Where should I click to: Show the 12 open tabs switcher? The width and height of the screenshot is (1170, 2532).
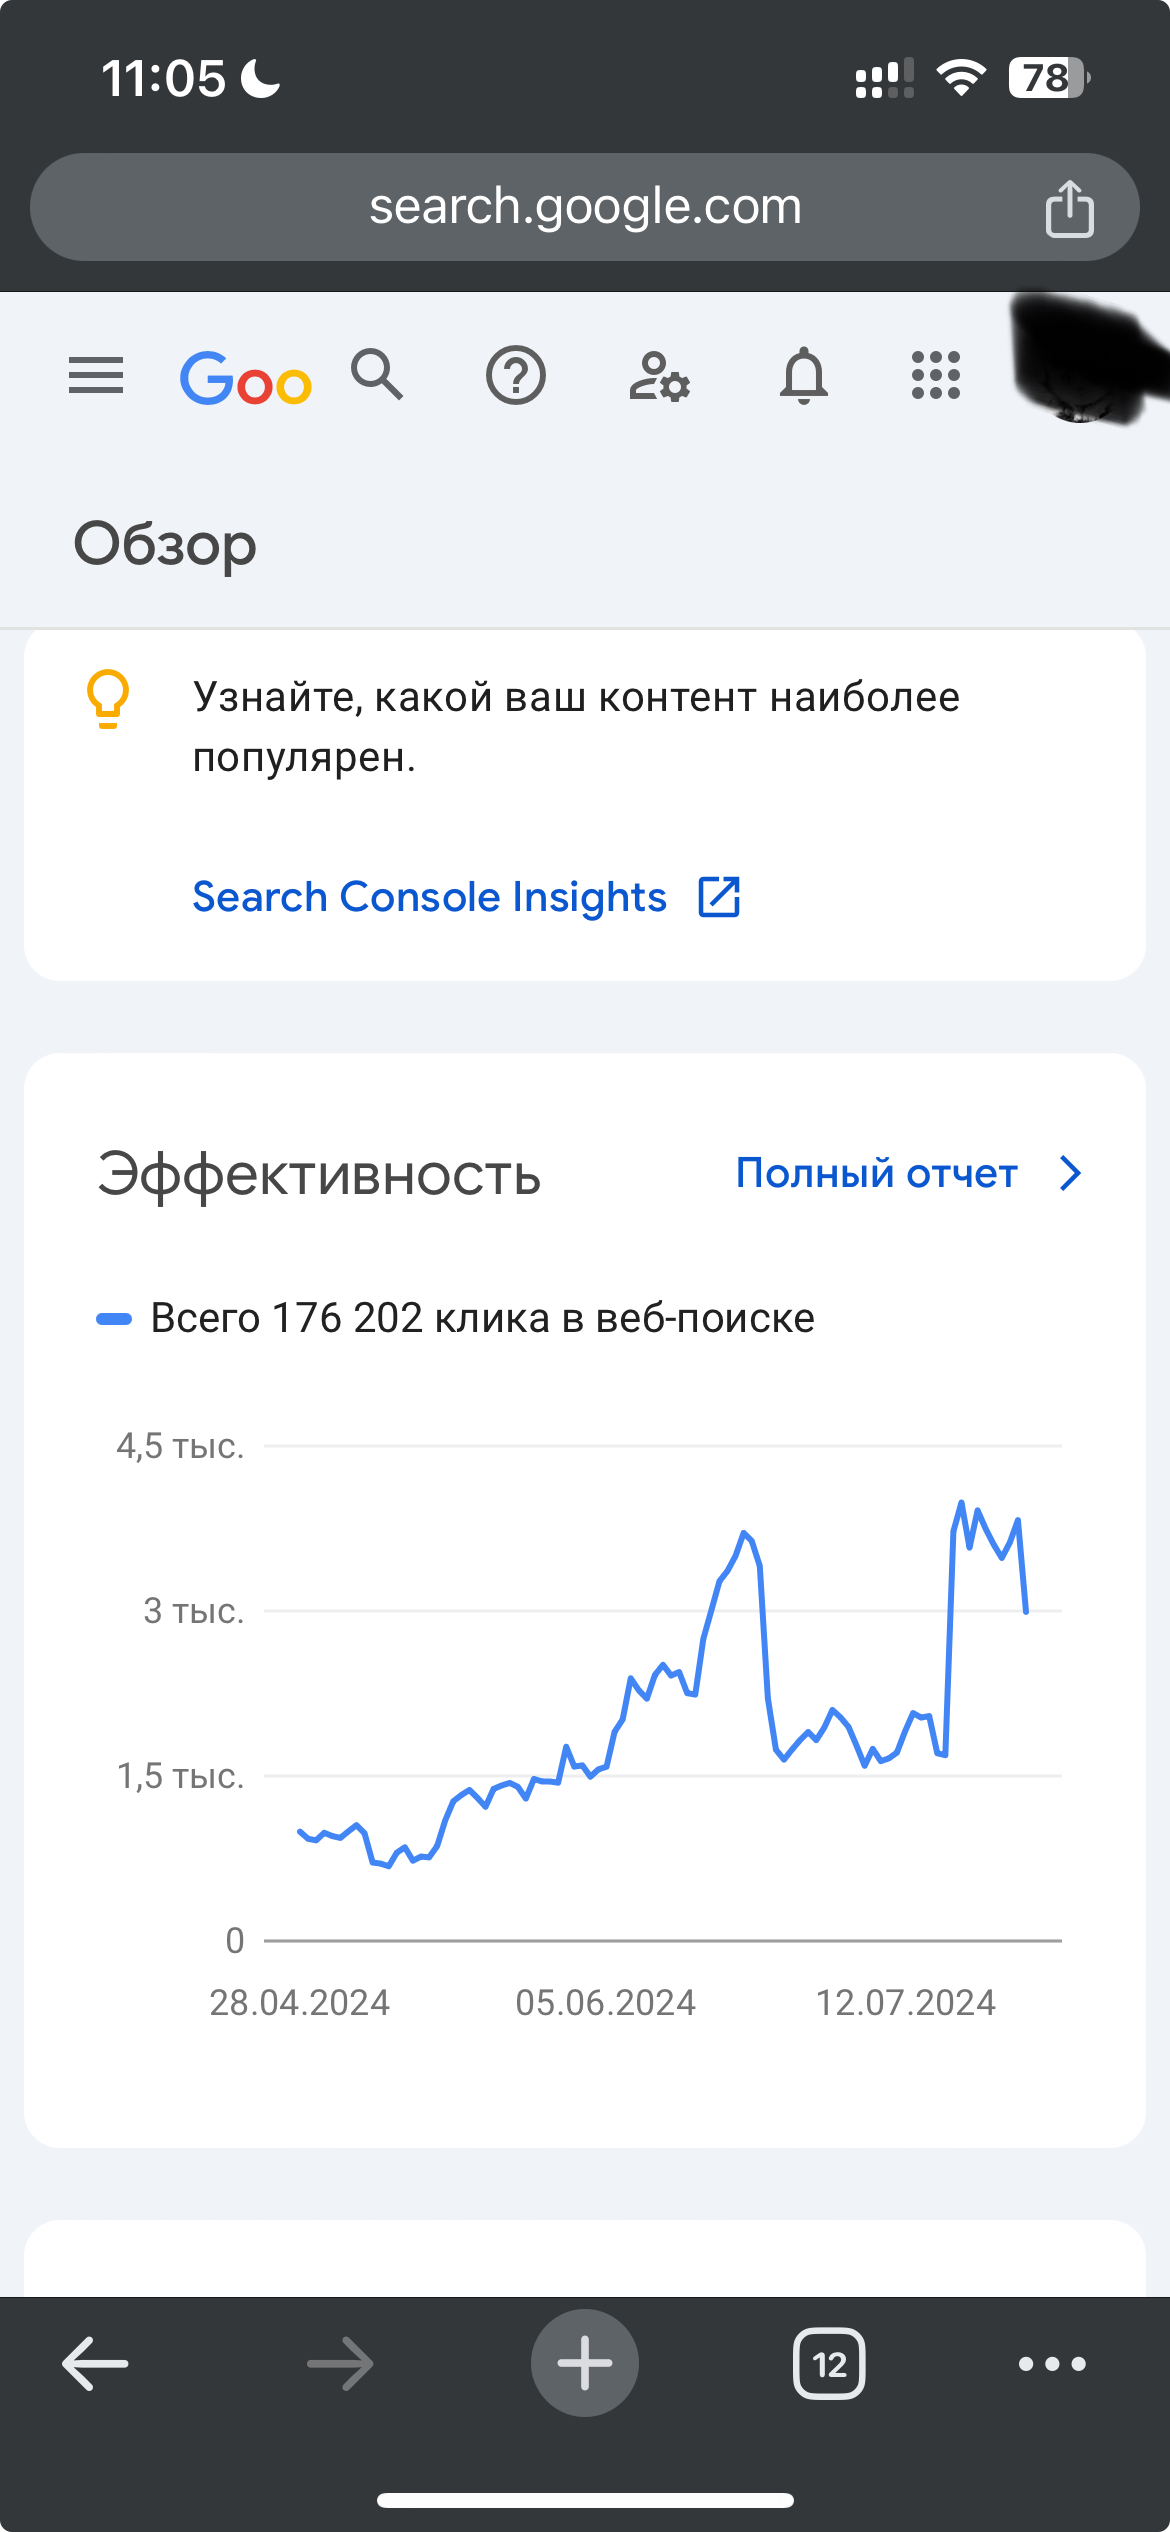pos(829,2364)
